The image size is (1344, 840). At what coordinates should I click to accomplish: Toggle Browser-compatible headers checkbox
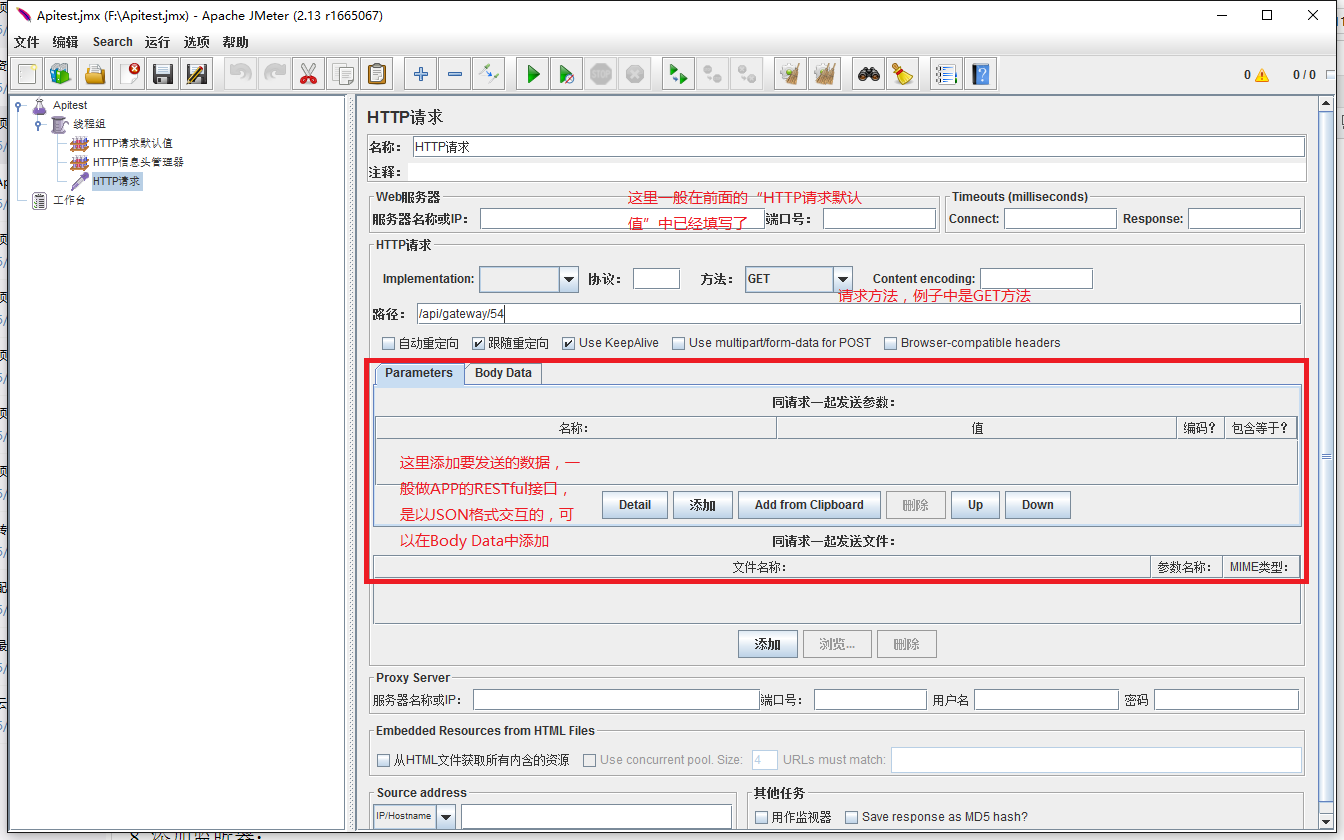click(x=891, y=343)
